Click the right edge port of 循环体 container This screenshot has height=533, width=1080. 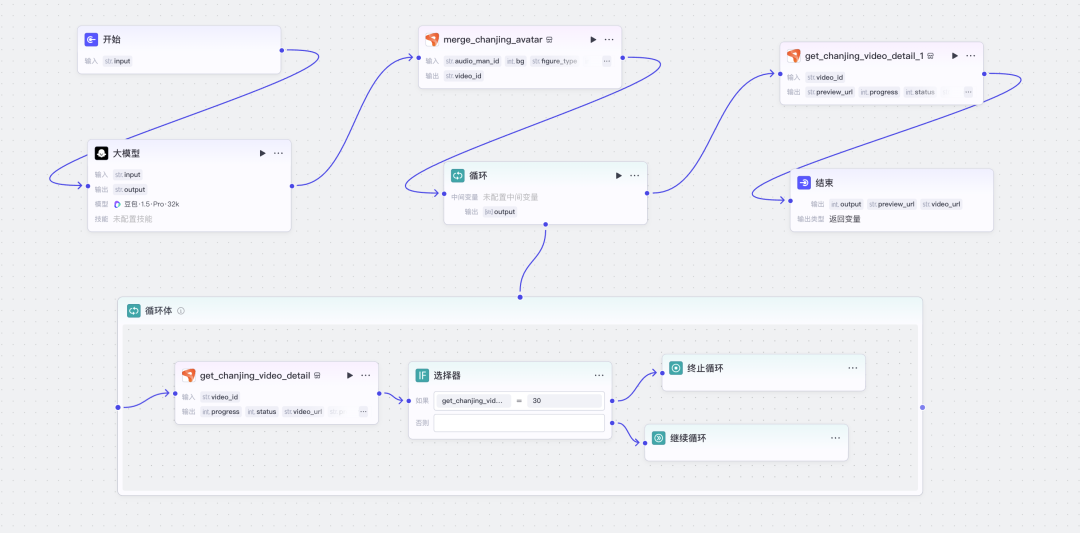(x=922, y=407)
